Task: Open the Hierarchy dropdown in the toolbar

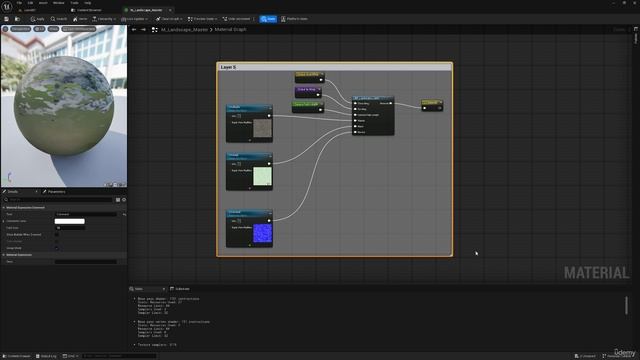Action: pos(104,19)
